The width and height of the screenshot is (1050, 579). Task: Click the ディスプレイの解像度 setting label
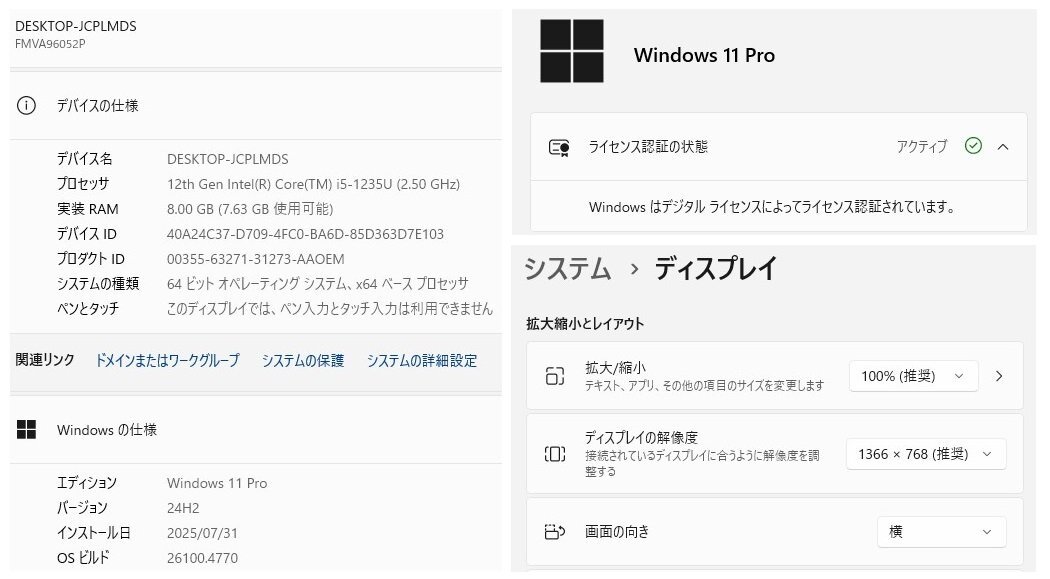(642, 438)
